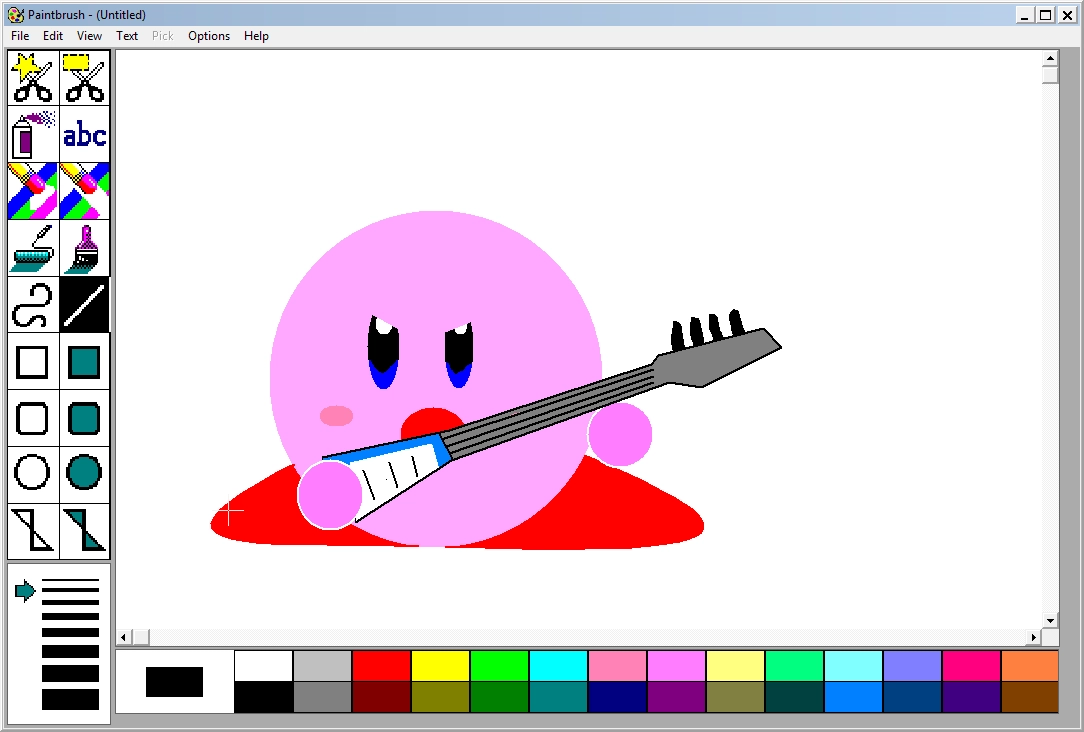Image resolution: width=1084 pixels, height=732 pixels.
Task: Select the teal swatch below cyan
Action: point(559,697)
